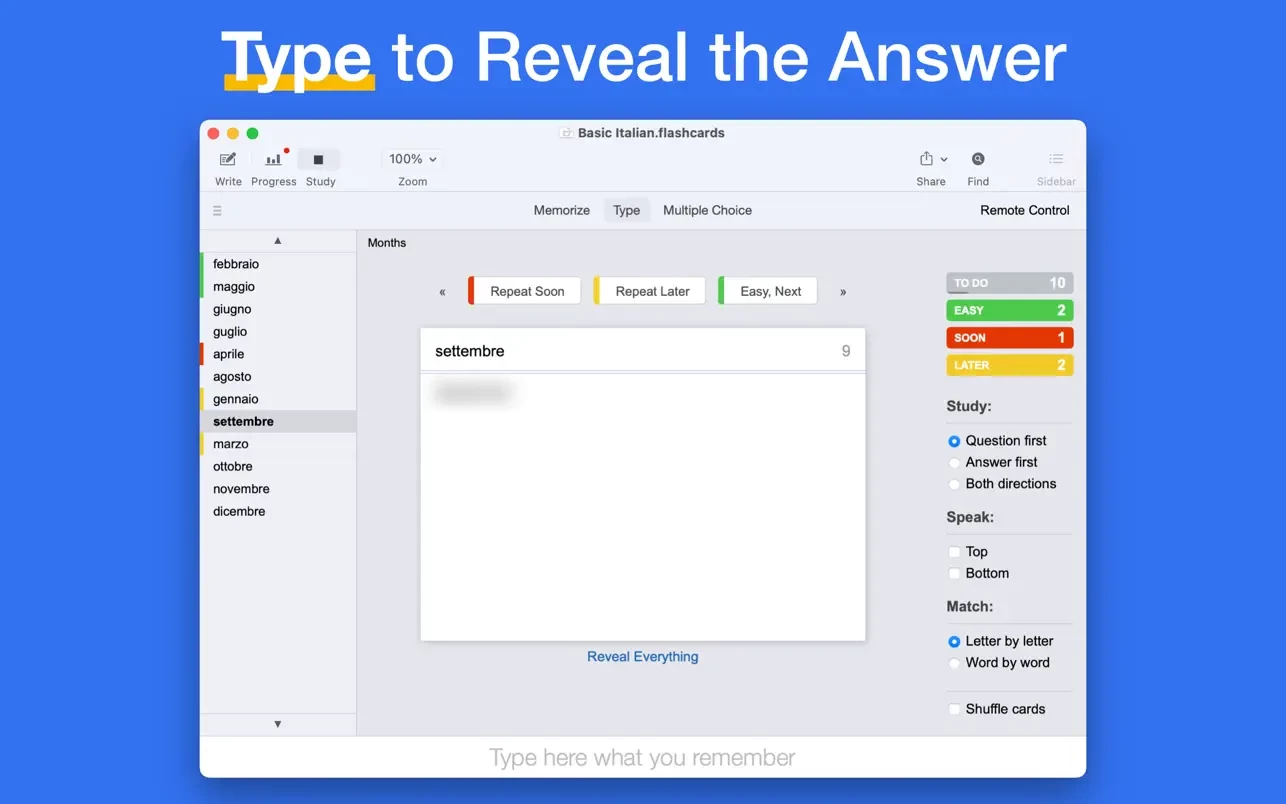Image resolution: width=1286 pixels, height=804 pixels.
Task: Enable Speak Top checkbox
Action: [954, 552]
